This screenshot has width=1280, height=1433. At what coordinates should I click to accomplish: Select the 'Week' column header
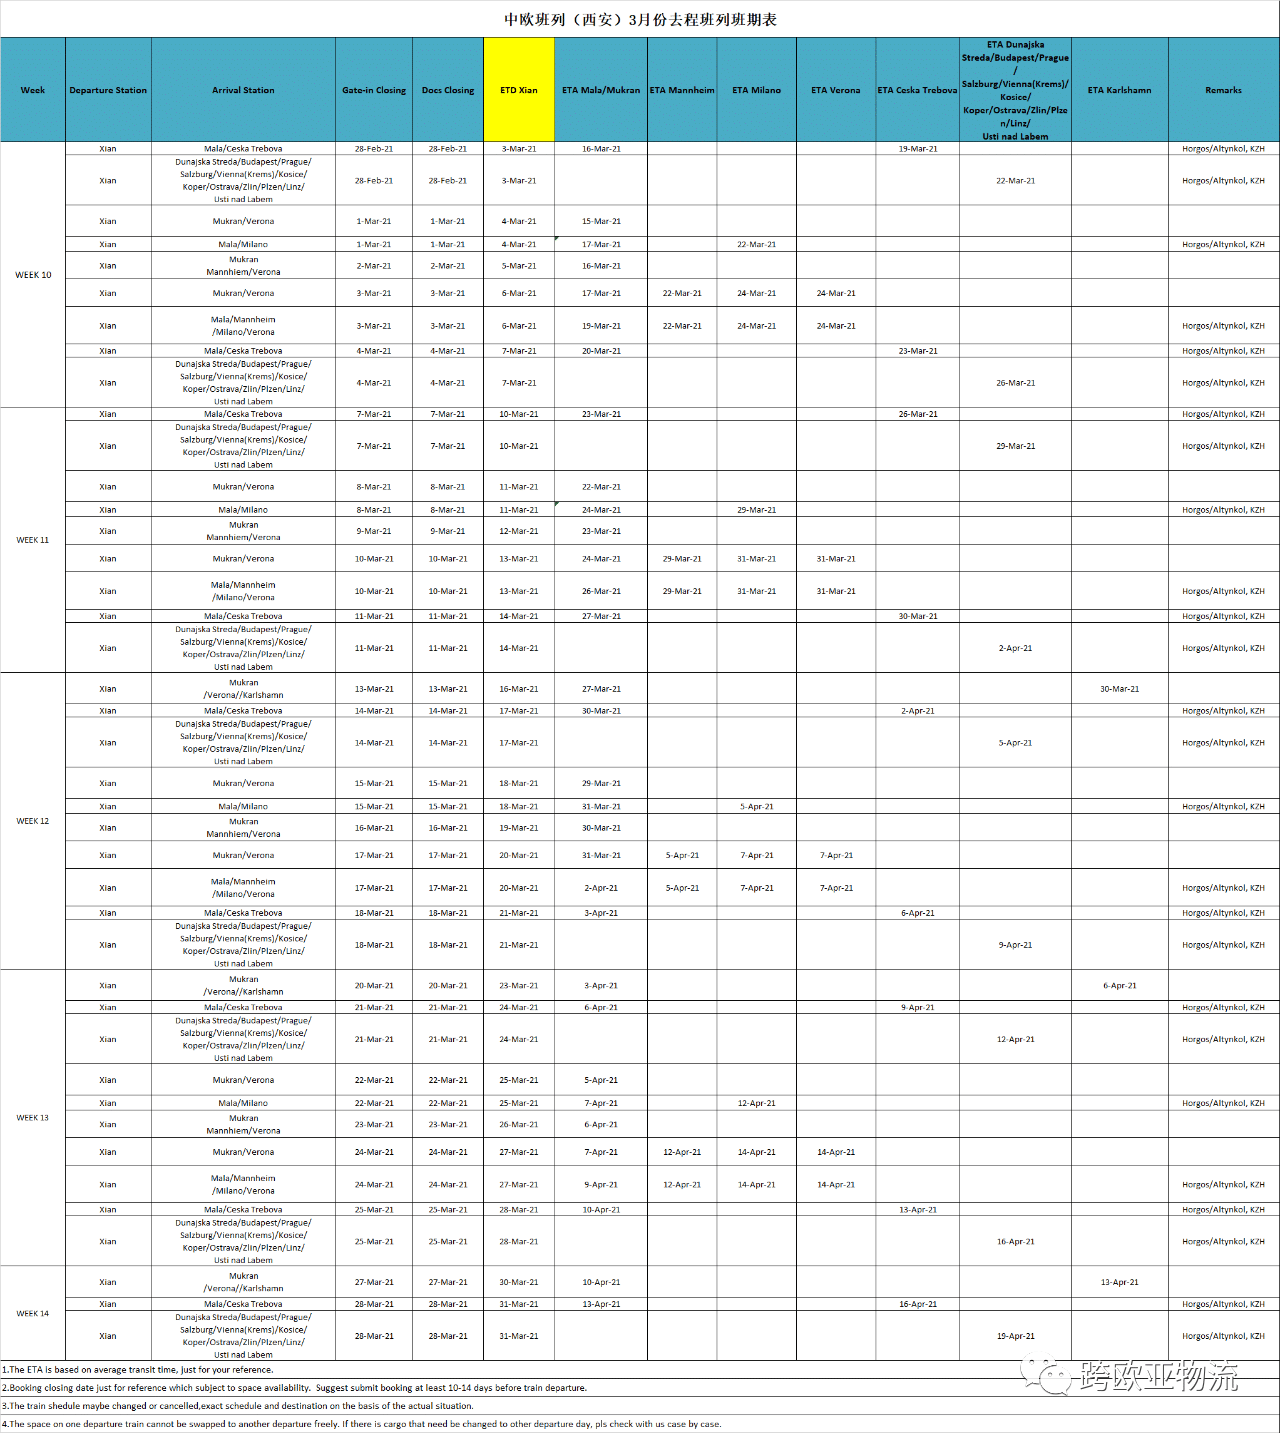[33, 90]
